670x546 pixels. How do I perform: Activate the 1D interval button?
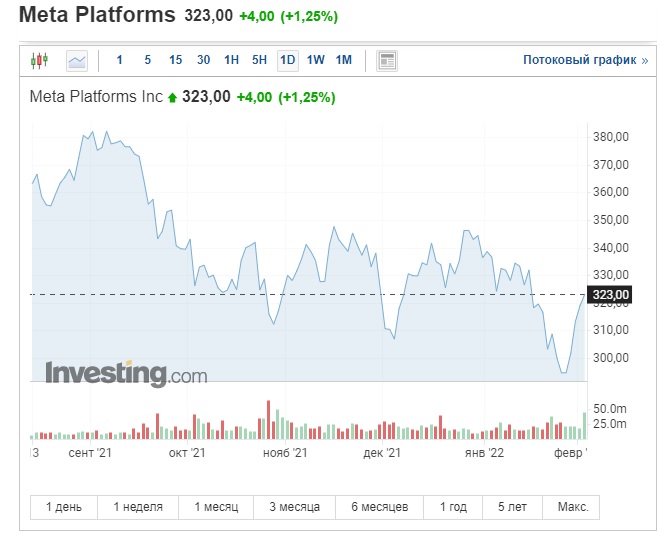click(x=288, y=60)
